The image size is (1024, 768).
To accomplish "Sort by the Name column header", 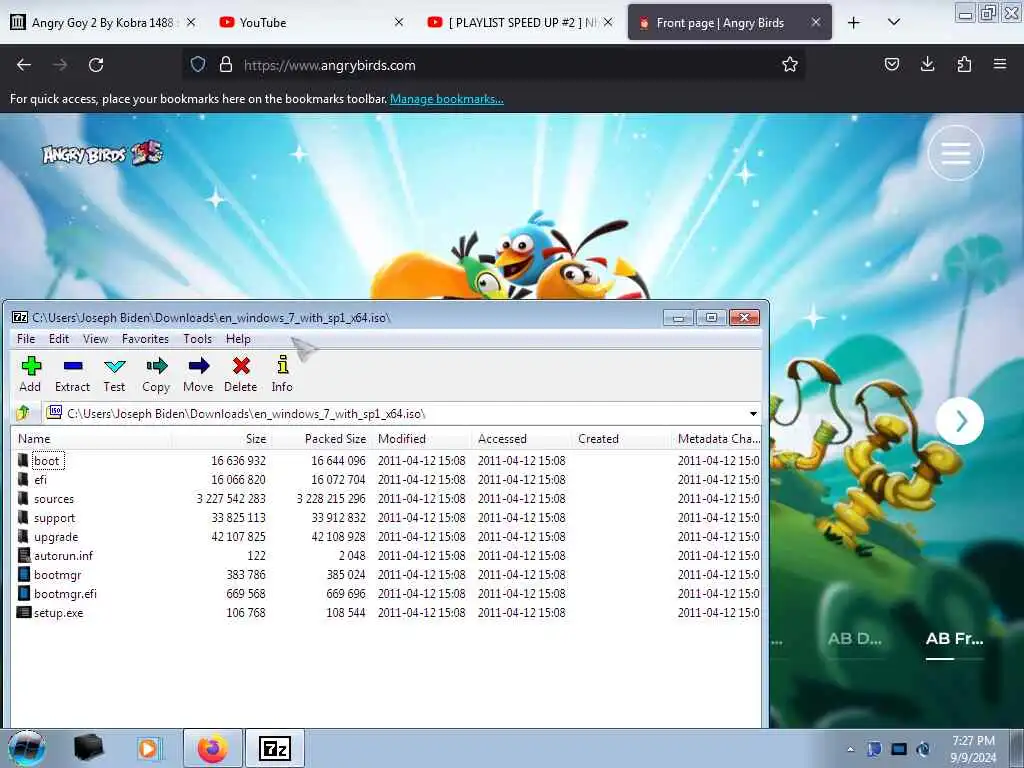I will (x=91, y=439).
